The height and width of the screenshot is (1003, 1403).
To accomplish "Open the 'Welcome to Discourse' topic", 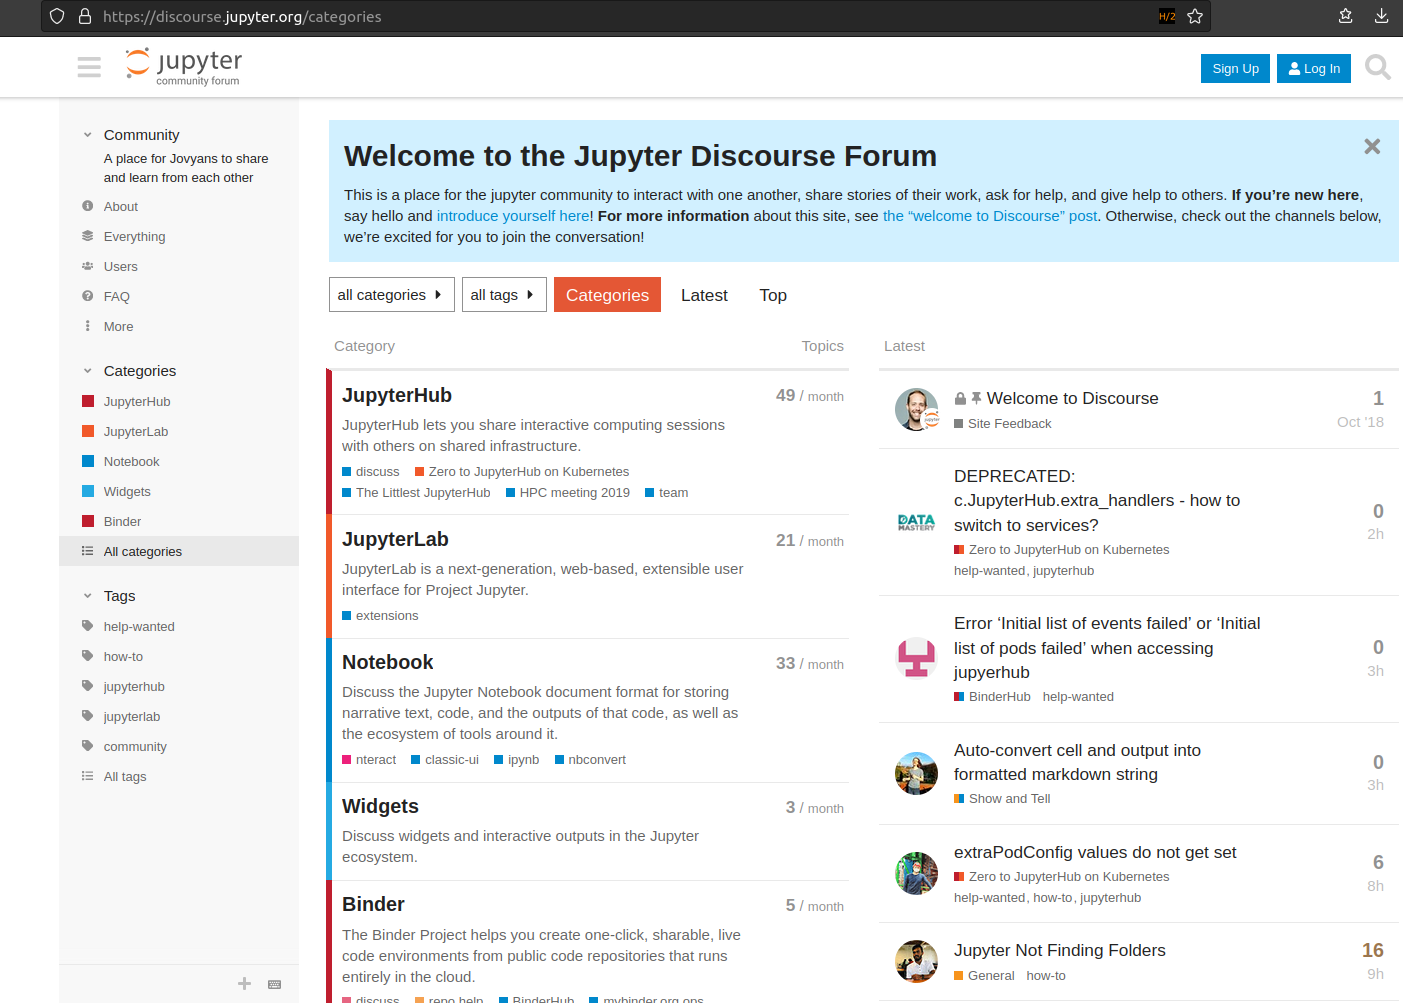I will click(x=1072, y=398).
